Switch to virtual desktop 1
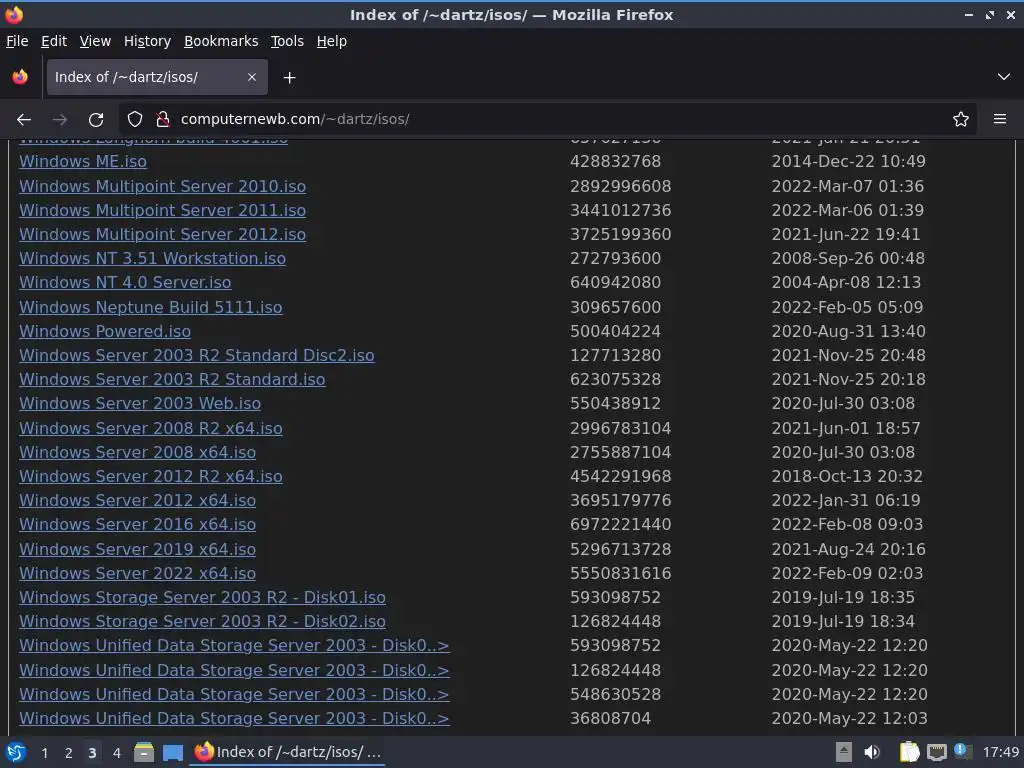The height and width of the screenshot is (768, 1024). [x=44, y=753]
